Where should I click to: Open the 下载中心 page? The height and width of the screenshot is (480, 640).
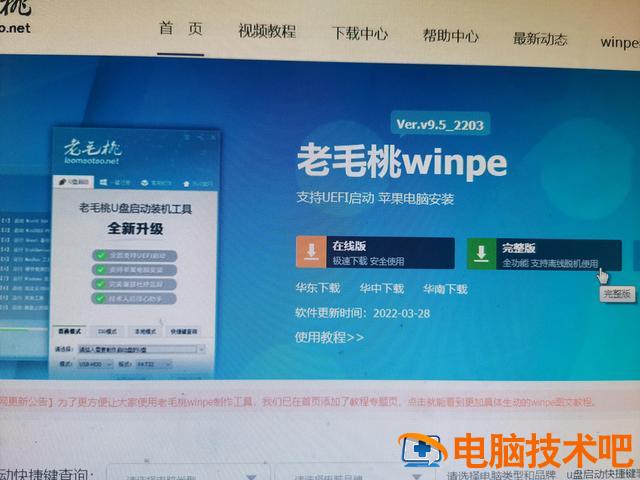click(360, 33)
